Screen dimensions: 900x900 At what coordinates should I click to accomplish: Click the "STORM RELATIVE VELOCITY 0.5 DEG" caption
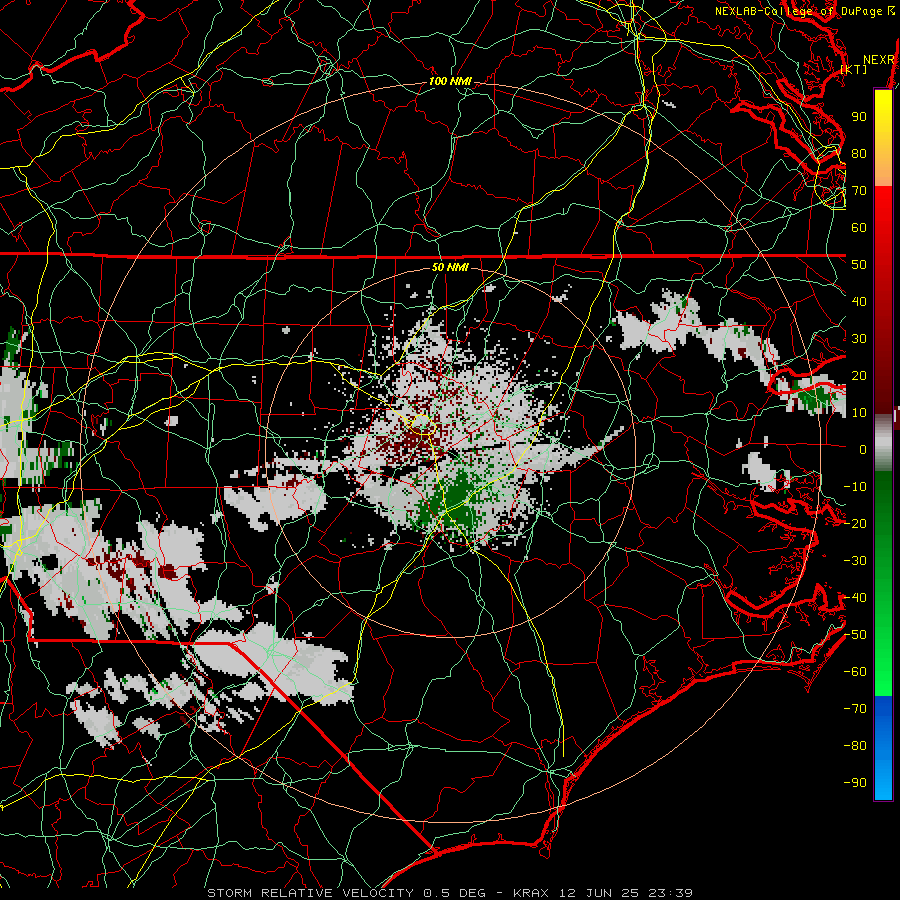(x=346, y=893)
